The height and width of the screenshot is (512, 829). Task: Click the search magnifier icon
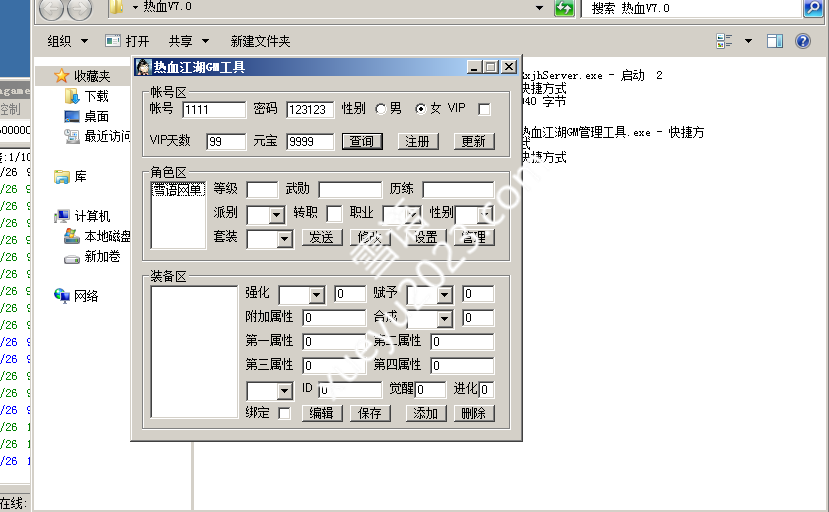click(813, 8)
